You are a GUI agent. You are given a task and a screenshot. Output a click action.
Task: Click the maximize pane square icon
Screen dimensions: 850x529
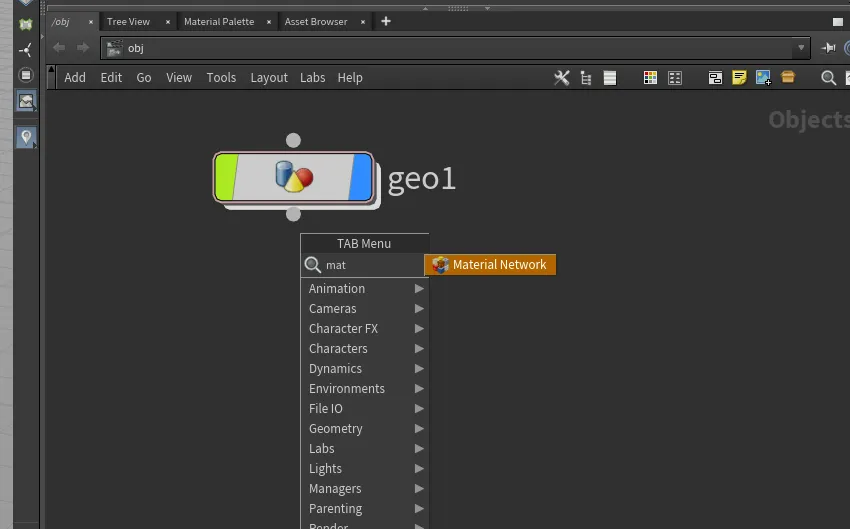[838, 22]
